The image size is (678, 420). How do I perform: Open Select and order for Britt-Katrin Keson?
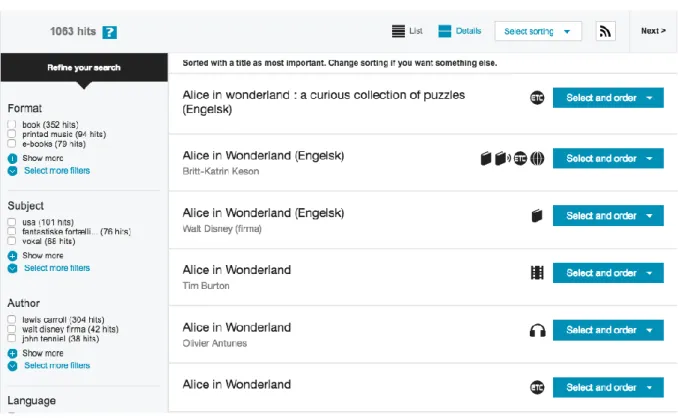pos(608,158)
